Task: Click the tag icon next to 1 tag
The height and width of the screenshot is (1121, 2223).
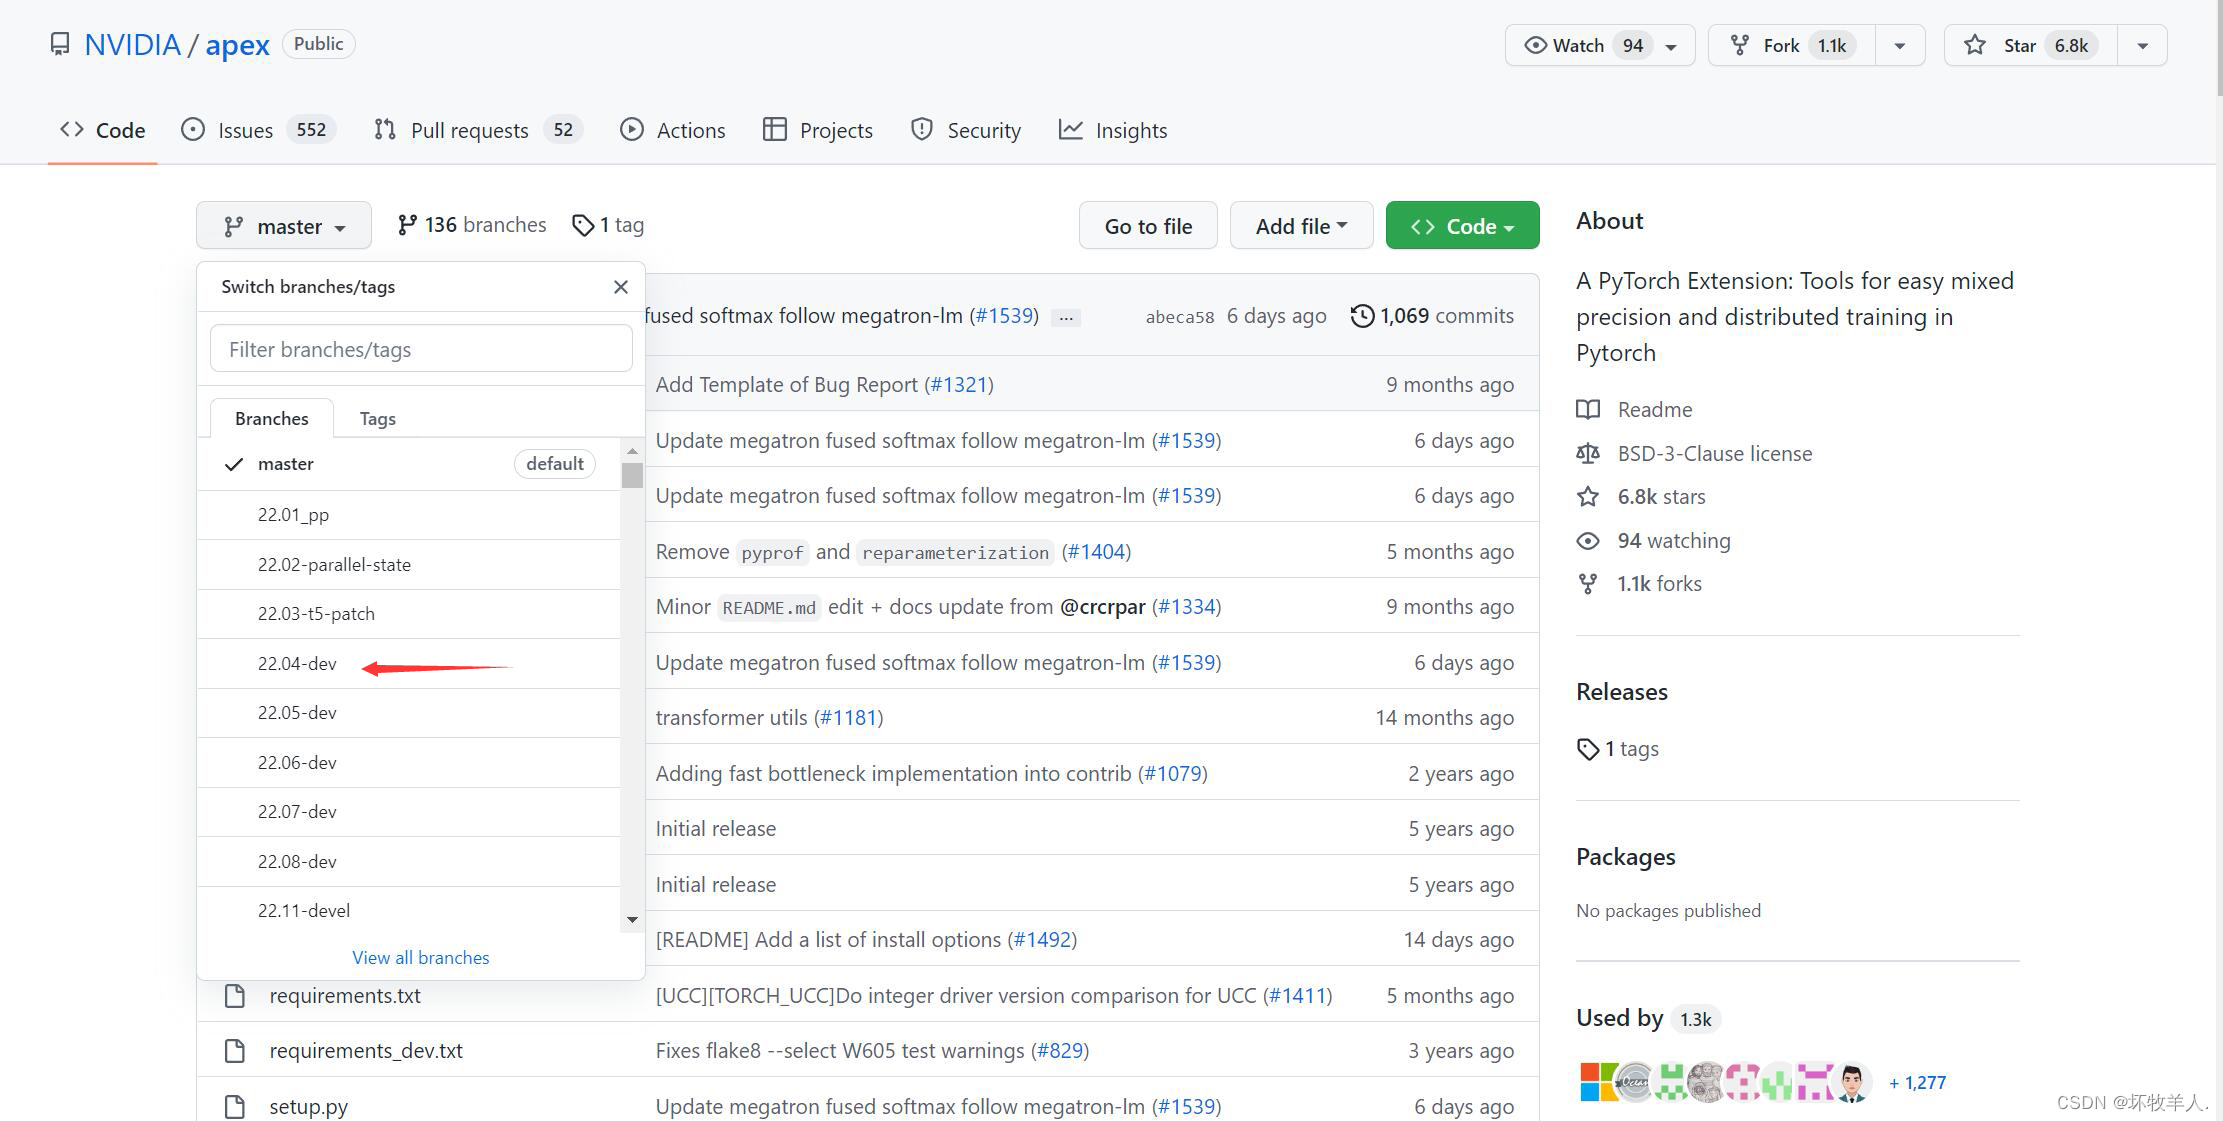Action: [582, 225]
